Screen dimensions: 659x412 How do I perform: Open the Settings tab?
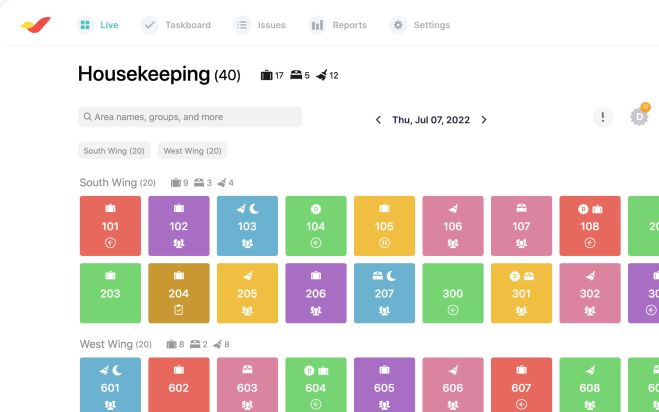(x=420, y=25)
